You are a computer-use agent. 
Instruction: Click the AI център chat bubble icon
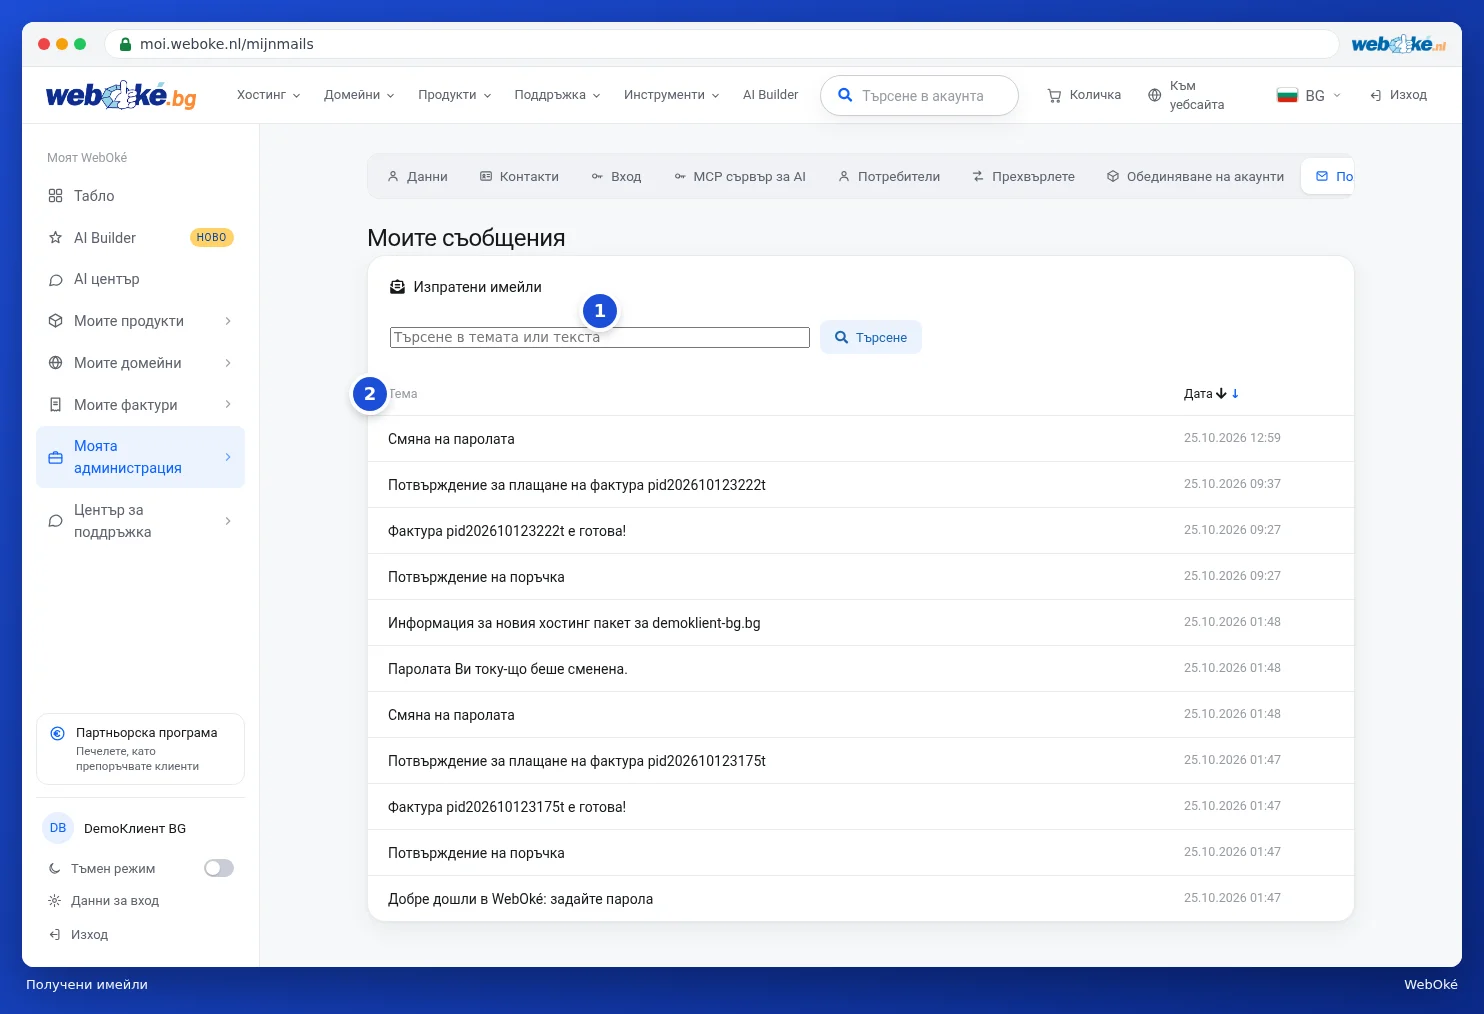pos(56,280)
